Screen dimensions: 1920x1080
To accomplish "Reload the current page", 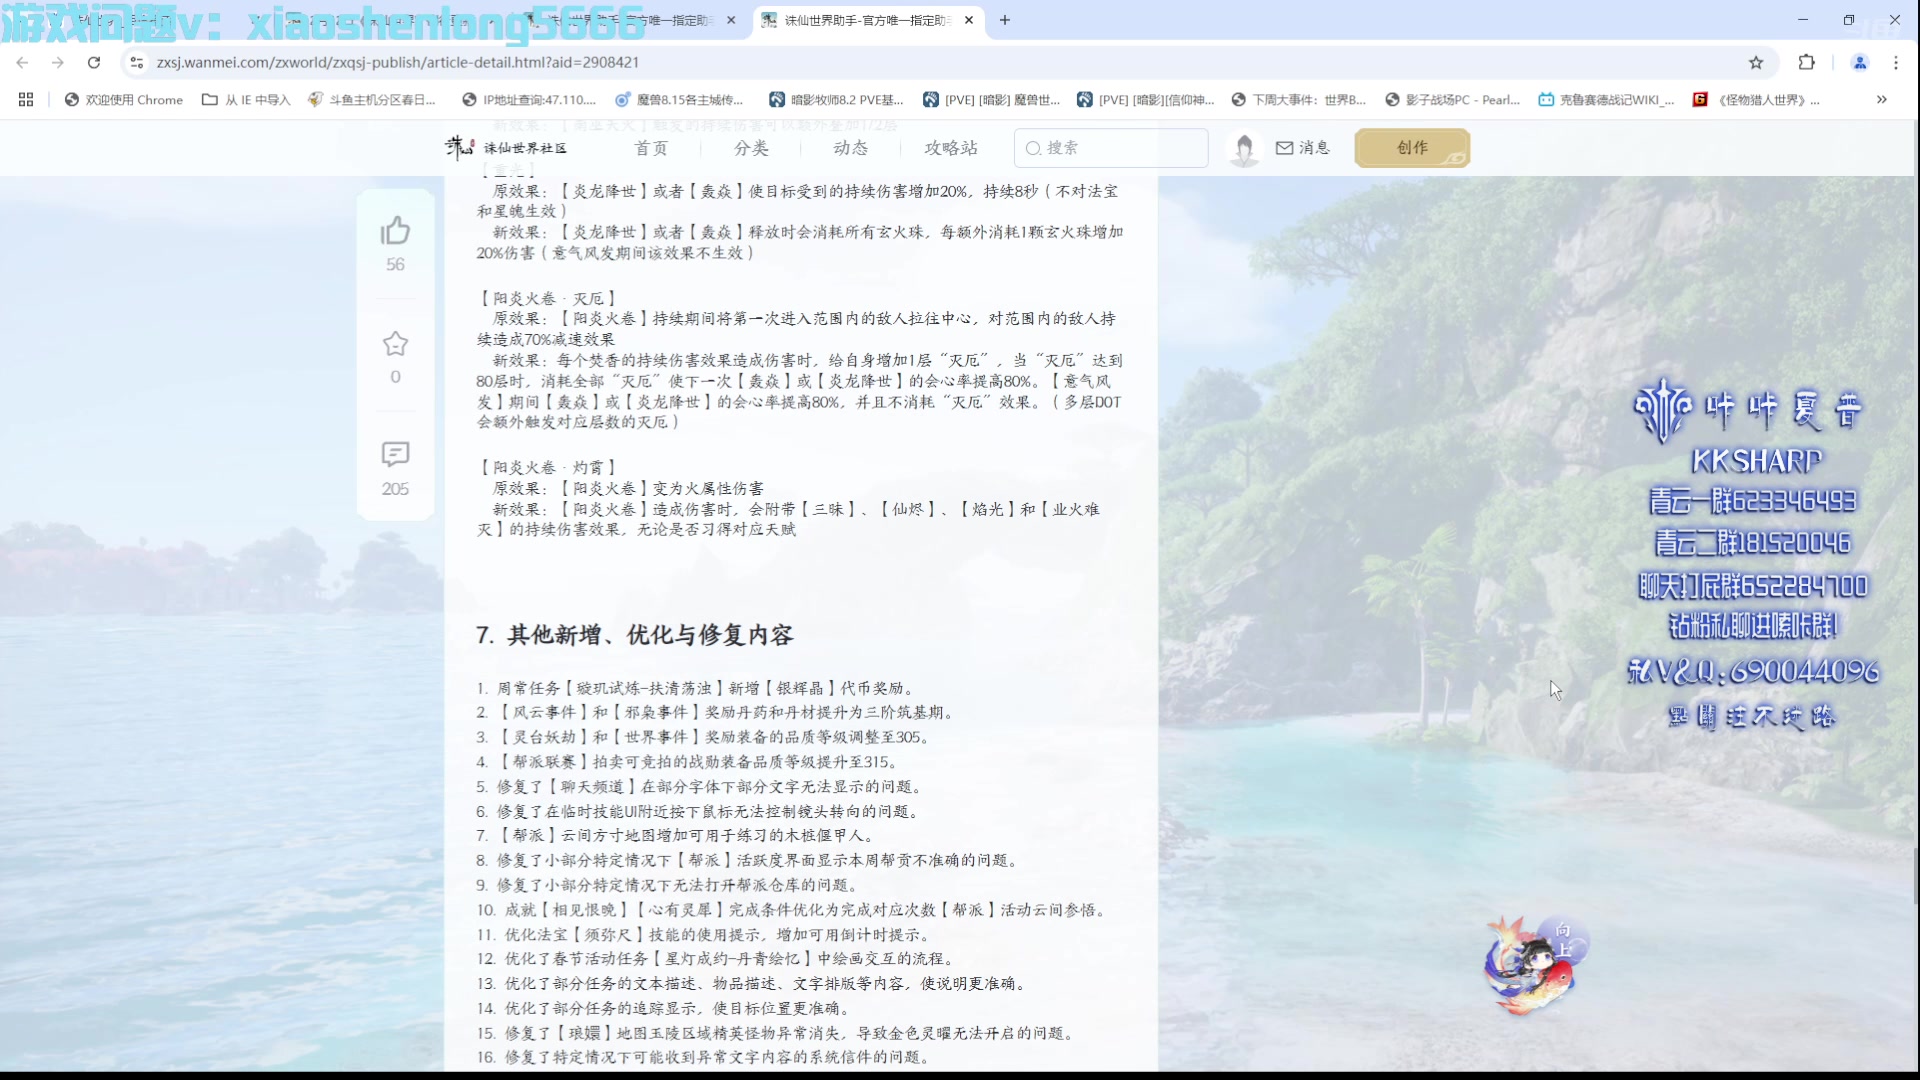I will pyautogui.click(x=94, y=62).
